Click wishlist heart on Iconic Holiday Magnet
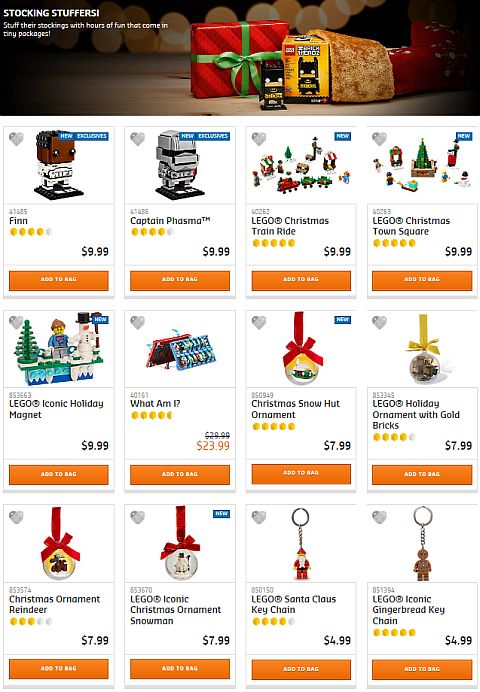Screen dimensions: 480x692 pyautogui.click(x=16, y=323)
